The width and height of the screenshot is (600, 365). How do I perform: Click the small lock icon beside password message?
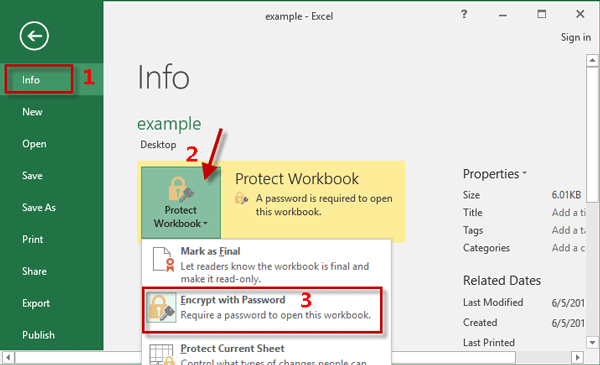tap(241, 198)
